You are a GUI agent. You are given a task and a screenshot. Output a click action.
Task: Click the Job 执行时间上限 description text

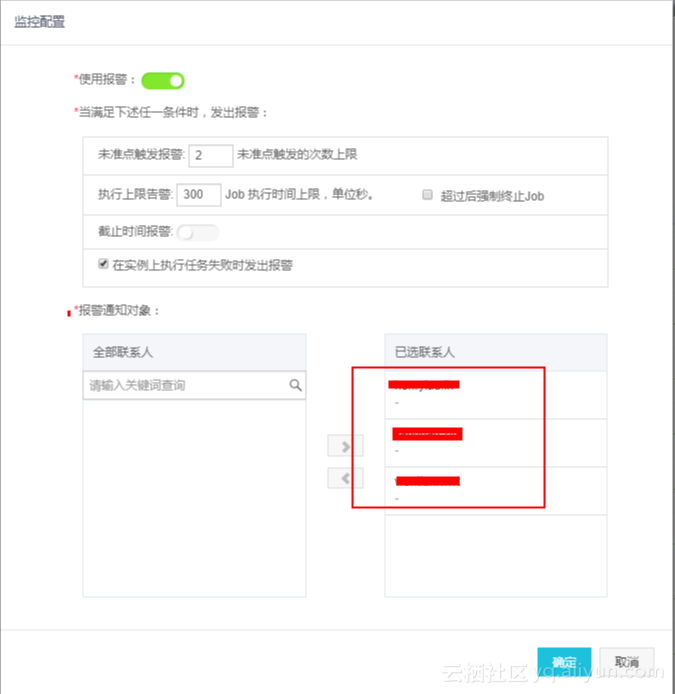[299, 194]
